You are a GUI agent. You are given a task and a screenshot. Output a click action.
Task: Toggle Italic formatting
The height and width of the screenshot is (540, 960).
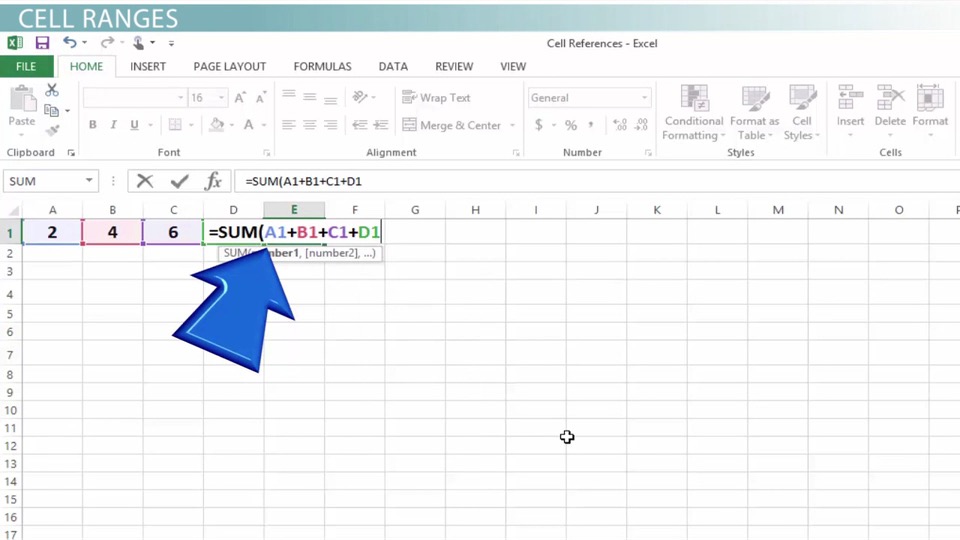pos(113,125)
